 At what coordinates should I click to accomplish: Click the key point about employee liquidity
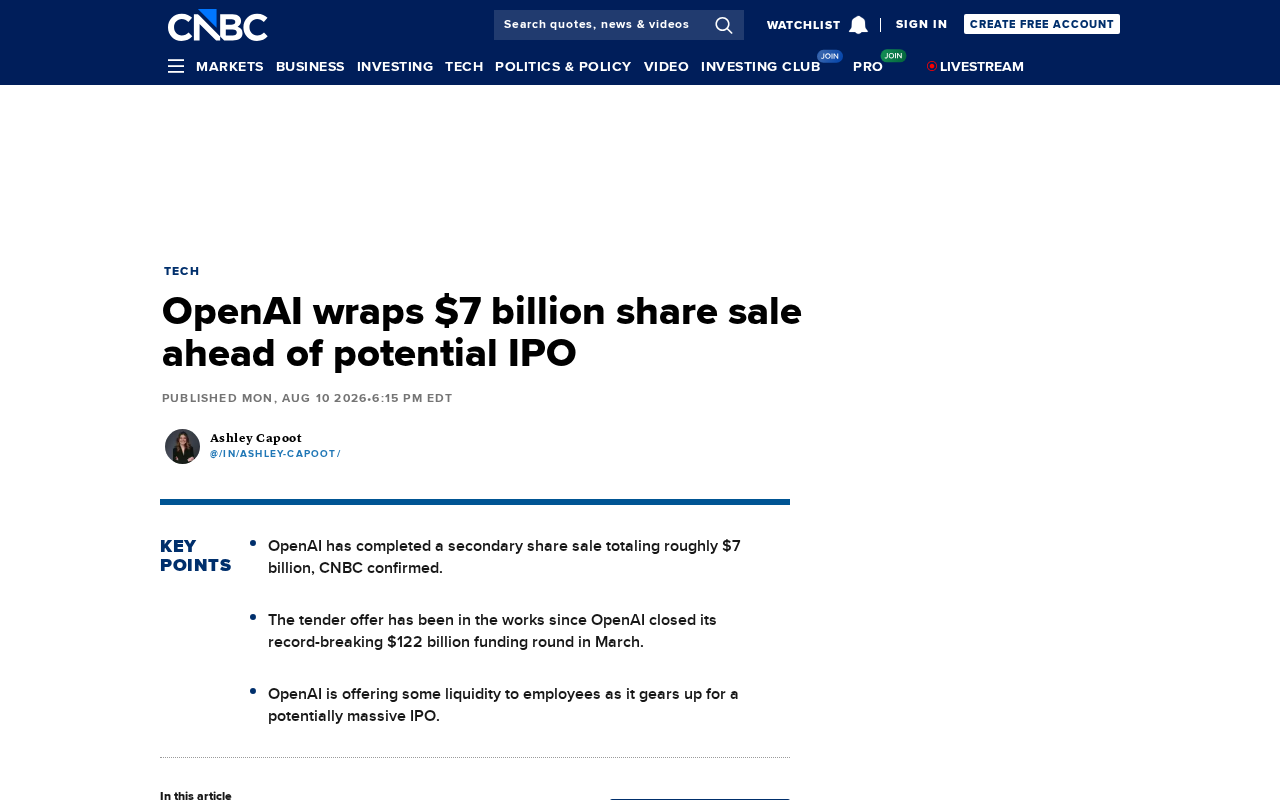[x=503, y=705]
